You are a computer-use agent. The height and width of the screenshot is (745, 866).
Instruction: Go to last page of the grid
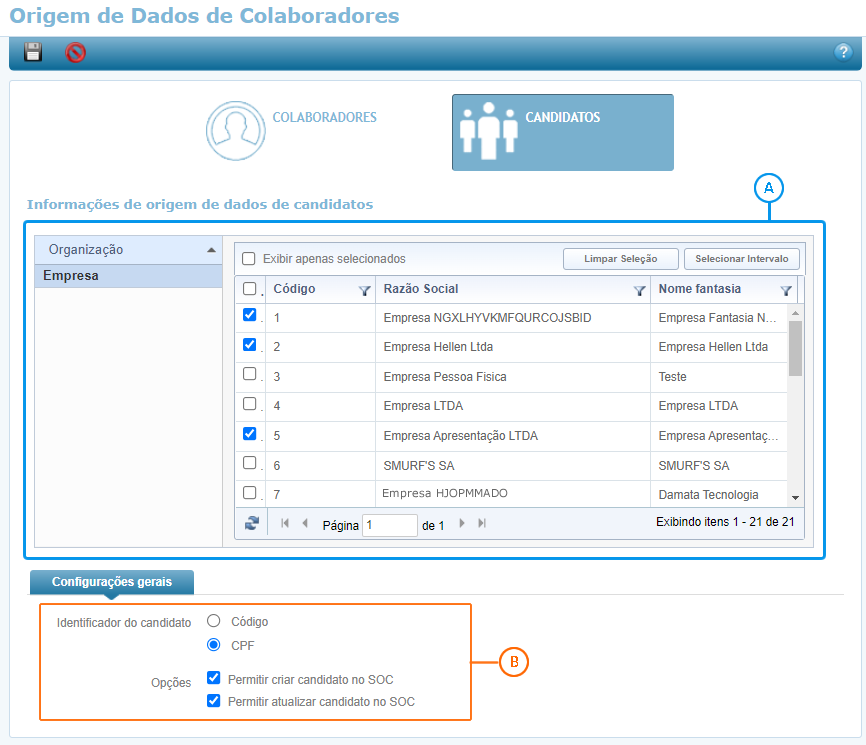(x=482, y=523)
